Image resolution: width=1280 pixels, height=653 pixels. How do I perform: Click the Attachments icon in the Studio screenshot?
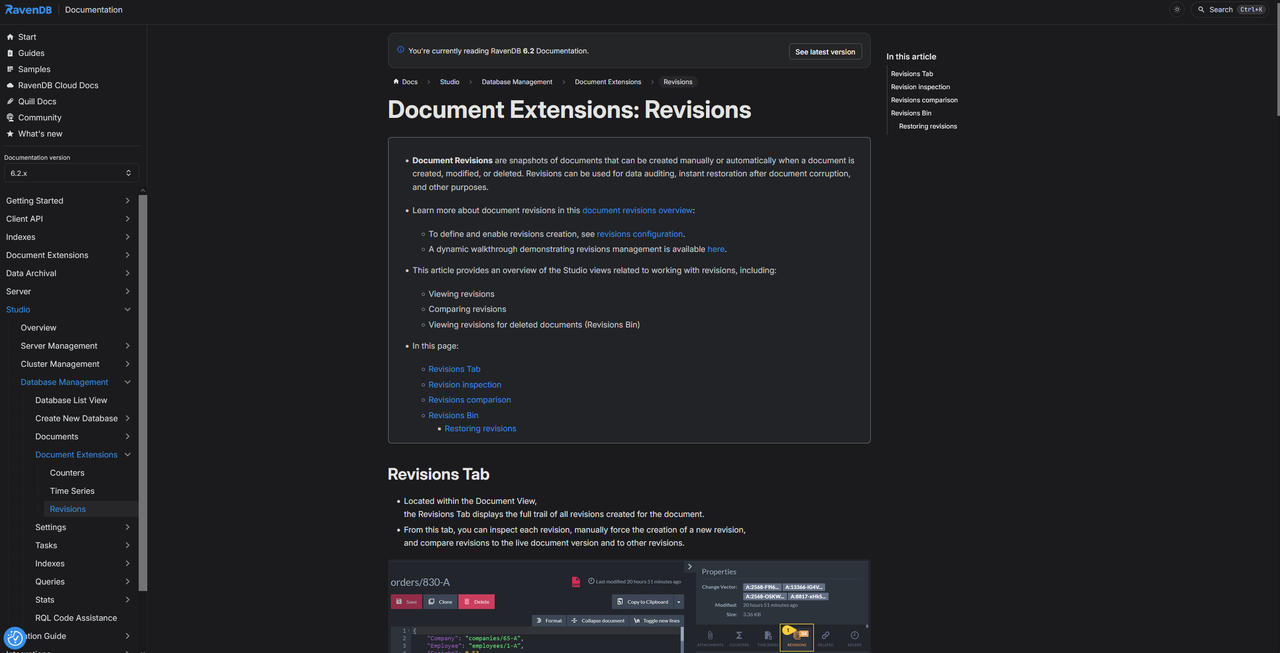710,637
